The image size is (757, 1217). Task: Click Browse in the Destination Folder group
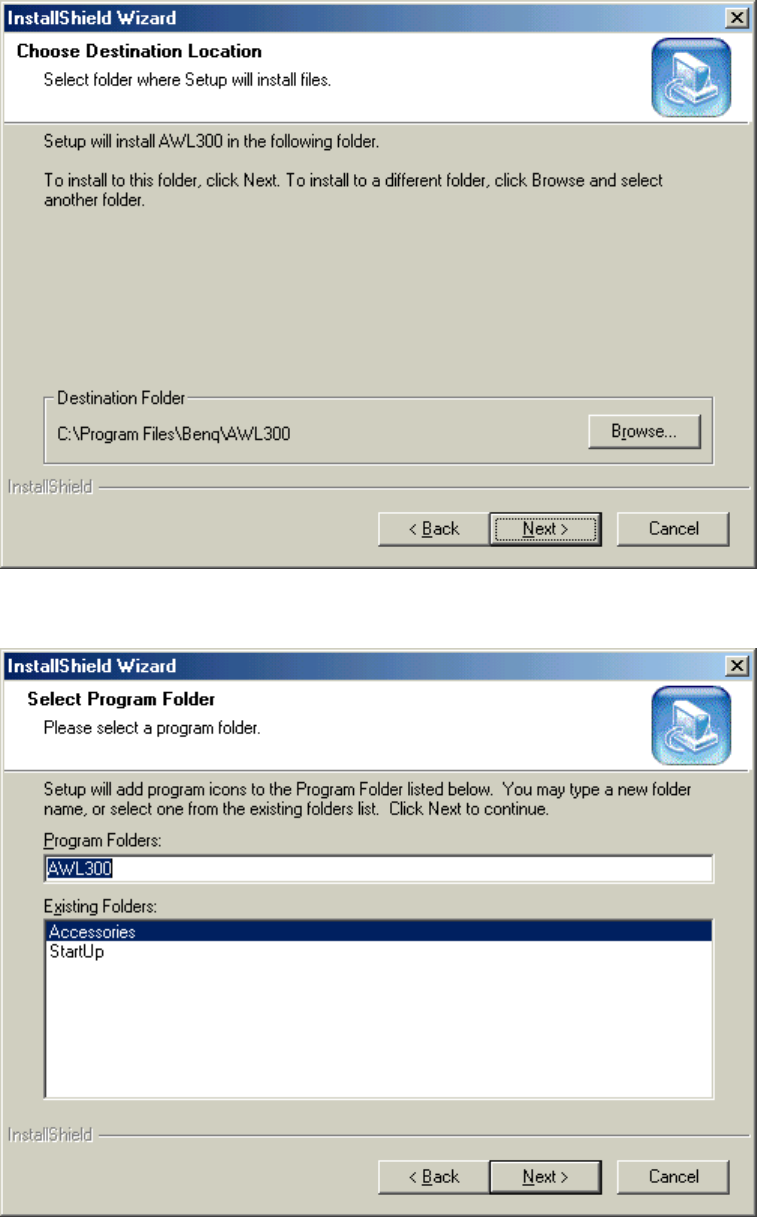click(x=645, y=432)
